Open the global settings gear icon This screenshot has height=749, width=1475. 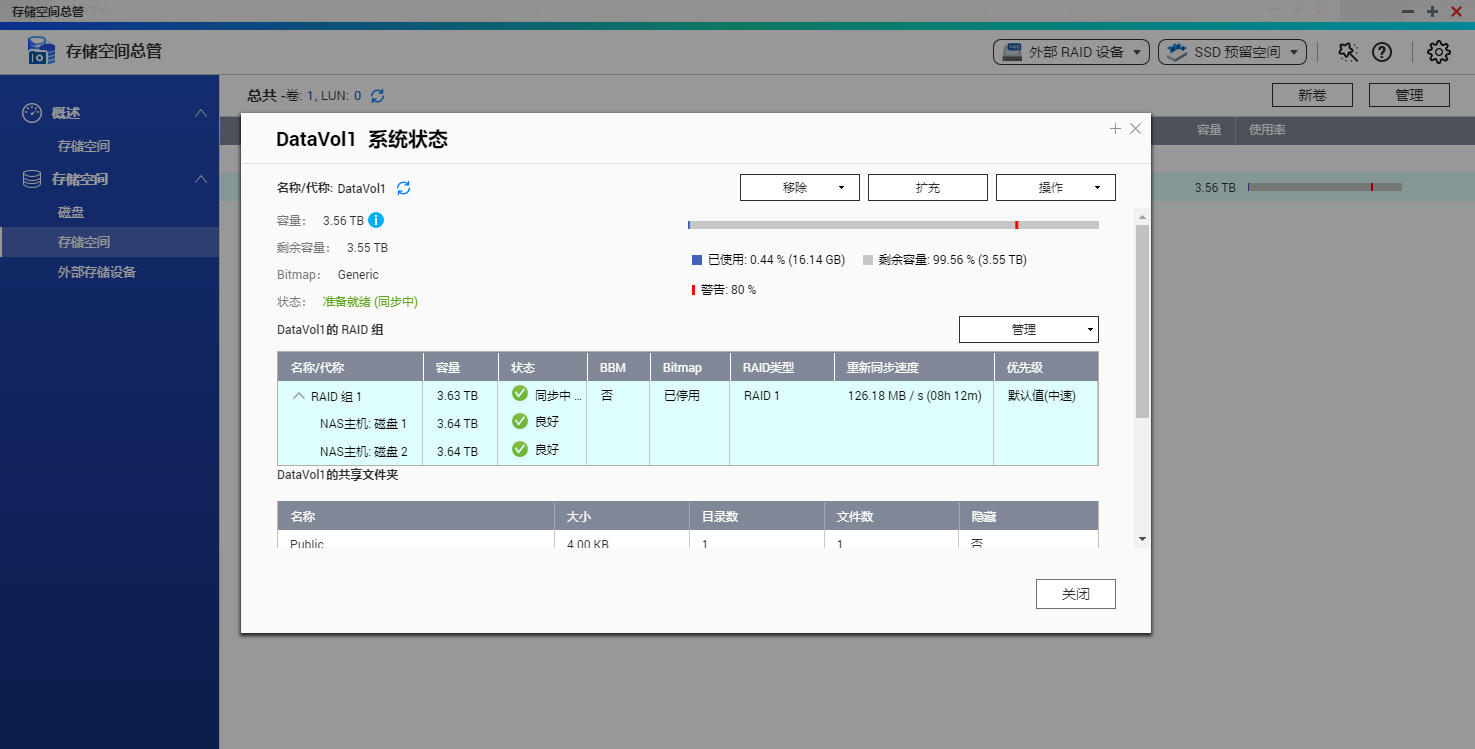coord(1438,51)
